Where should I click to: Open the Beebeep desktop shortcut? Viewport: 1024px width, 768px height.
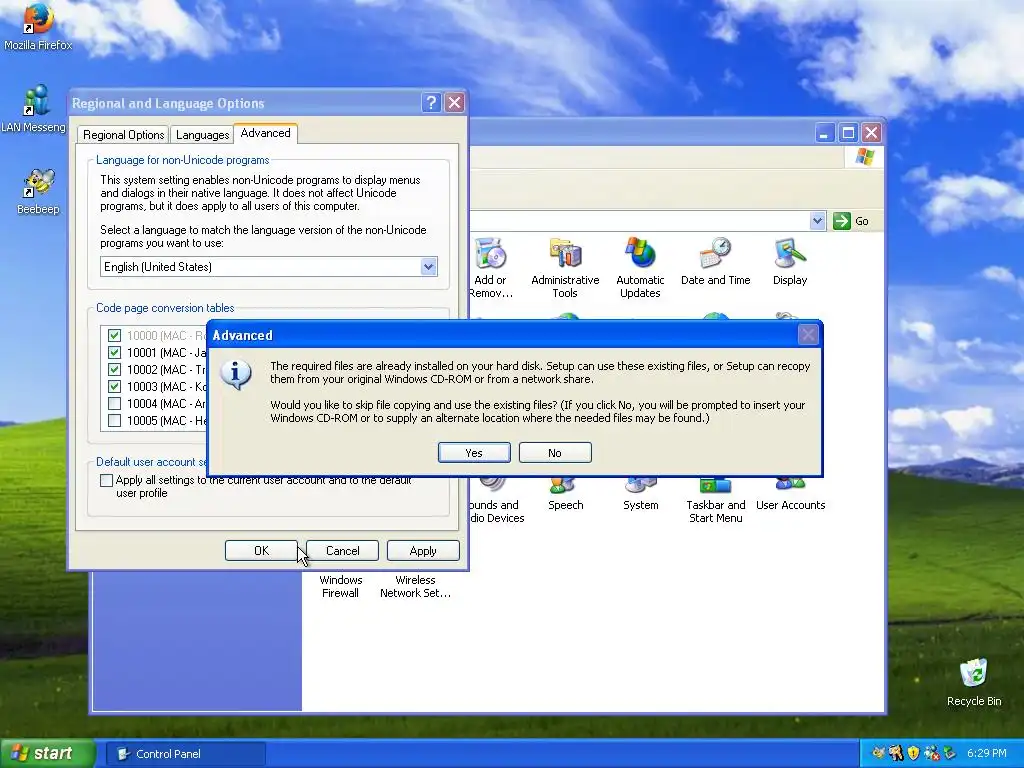click(38, 191)
